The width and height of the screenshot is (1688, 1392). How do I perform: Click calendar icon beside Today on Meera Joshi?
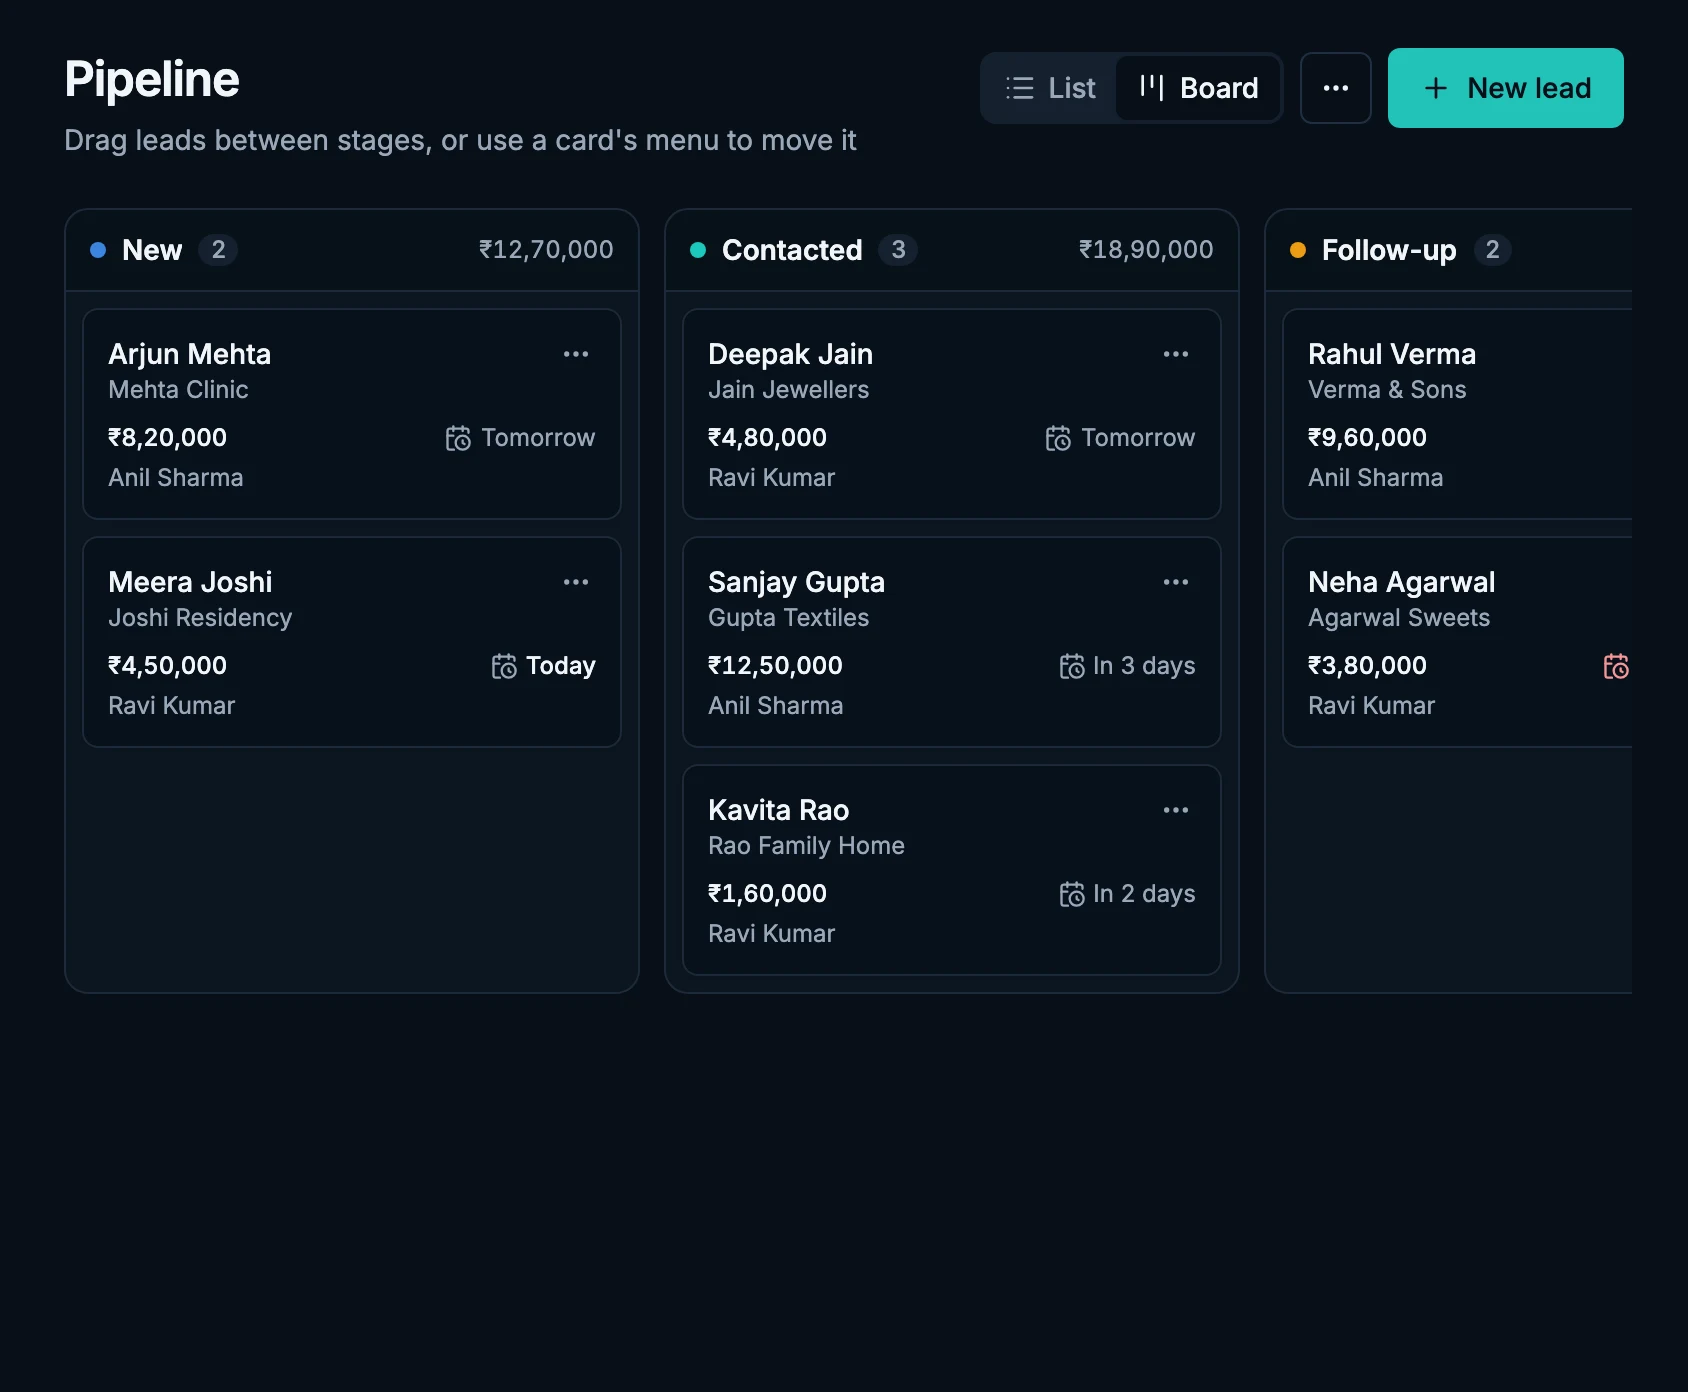coord(504,666)
